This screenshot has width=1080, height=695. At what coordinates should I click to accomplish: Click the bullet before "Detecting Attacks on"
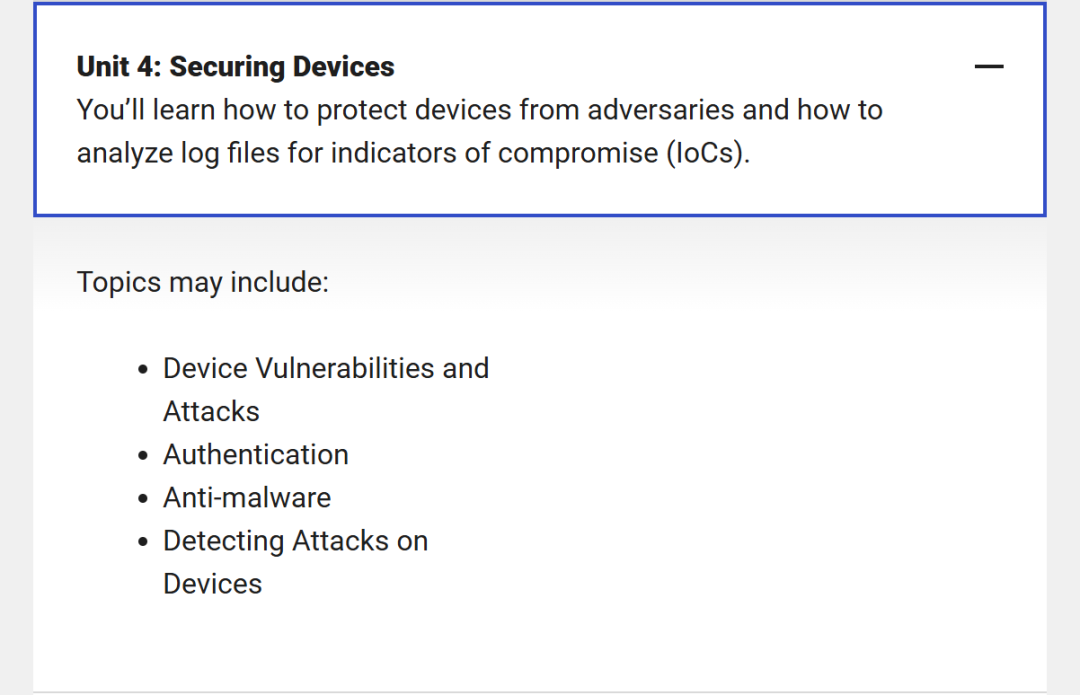(143, 542)
